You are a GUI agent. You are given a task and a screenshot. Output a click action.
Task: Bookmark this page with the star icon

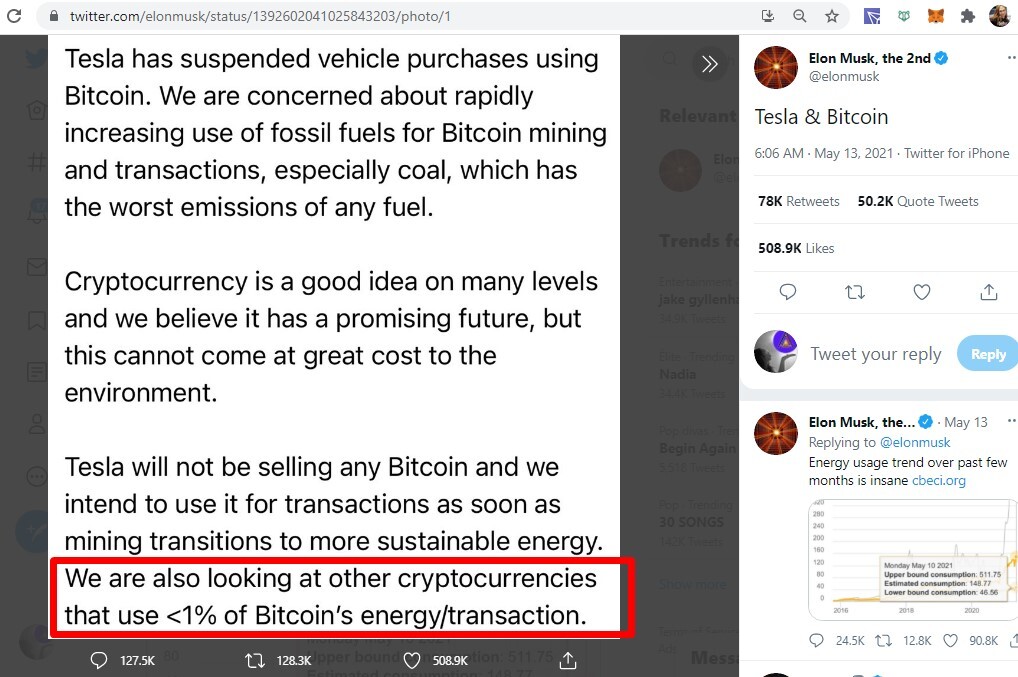click(832, 16)
